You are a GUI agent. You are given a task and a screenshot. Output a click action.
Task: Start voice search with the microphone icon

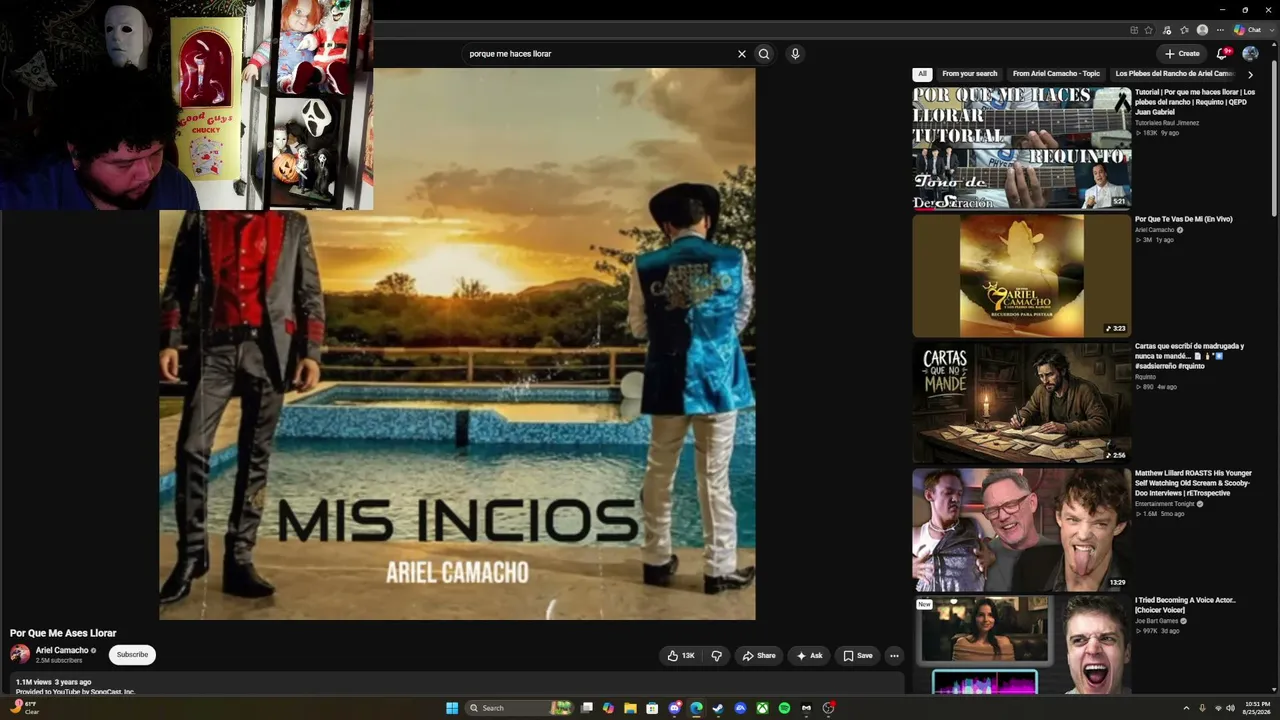point(795,54)
